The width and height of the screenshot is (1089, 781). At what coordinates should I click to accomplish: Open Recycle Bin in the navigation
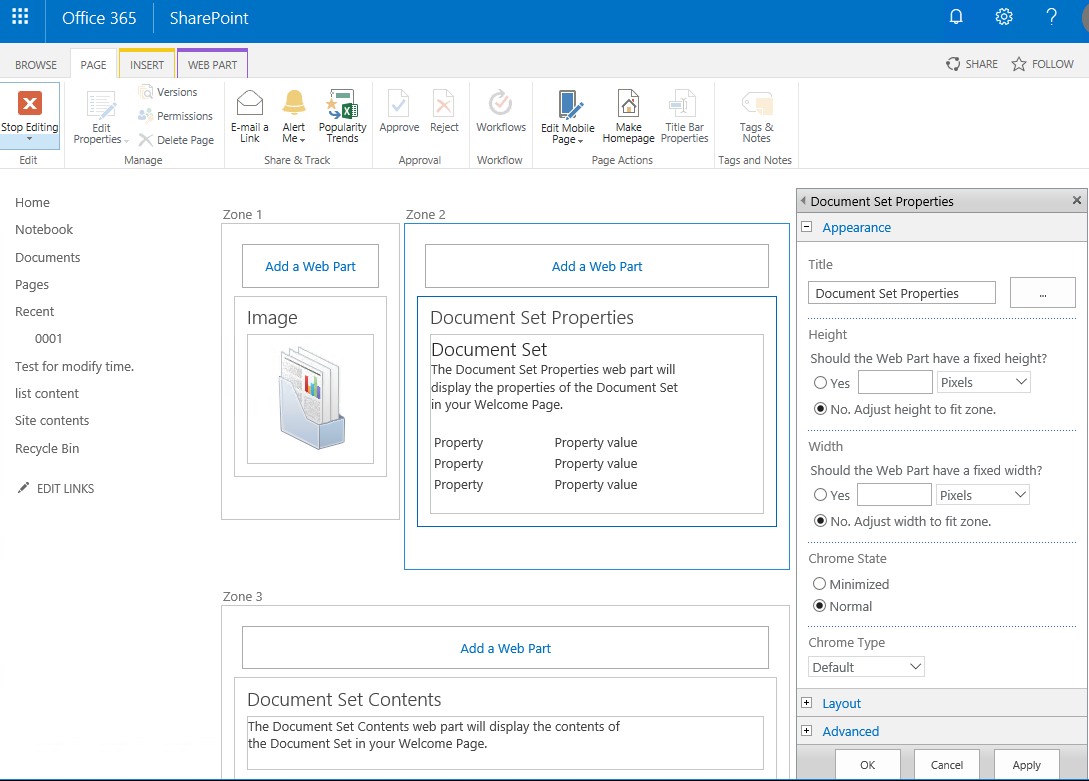[x=47, y=448]
